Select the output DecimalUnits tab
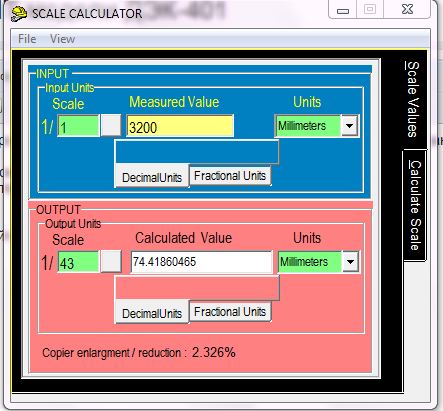This screenshot has height=411, width=443. pyautogui.click(x=152, y=313)
